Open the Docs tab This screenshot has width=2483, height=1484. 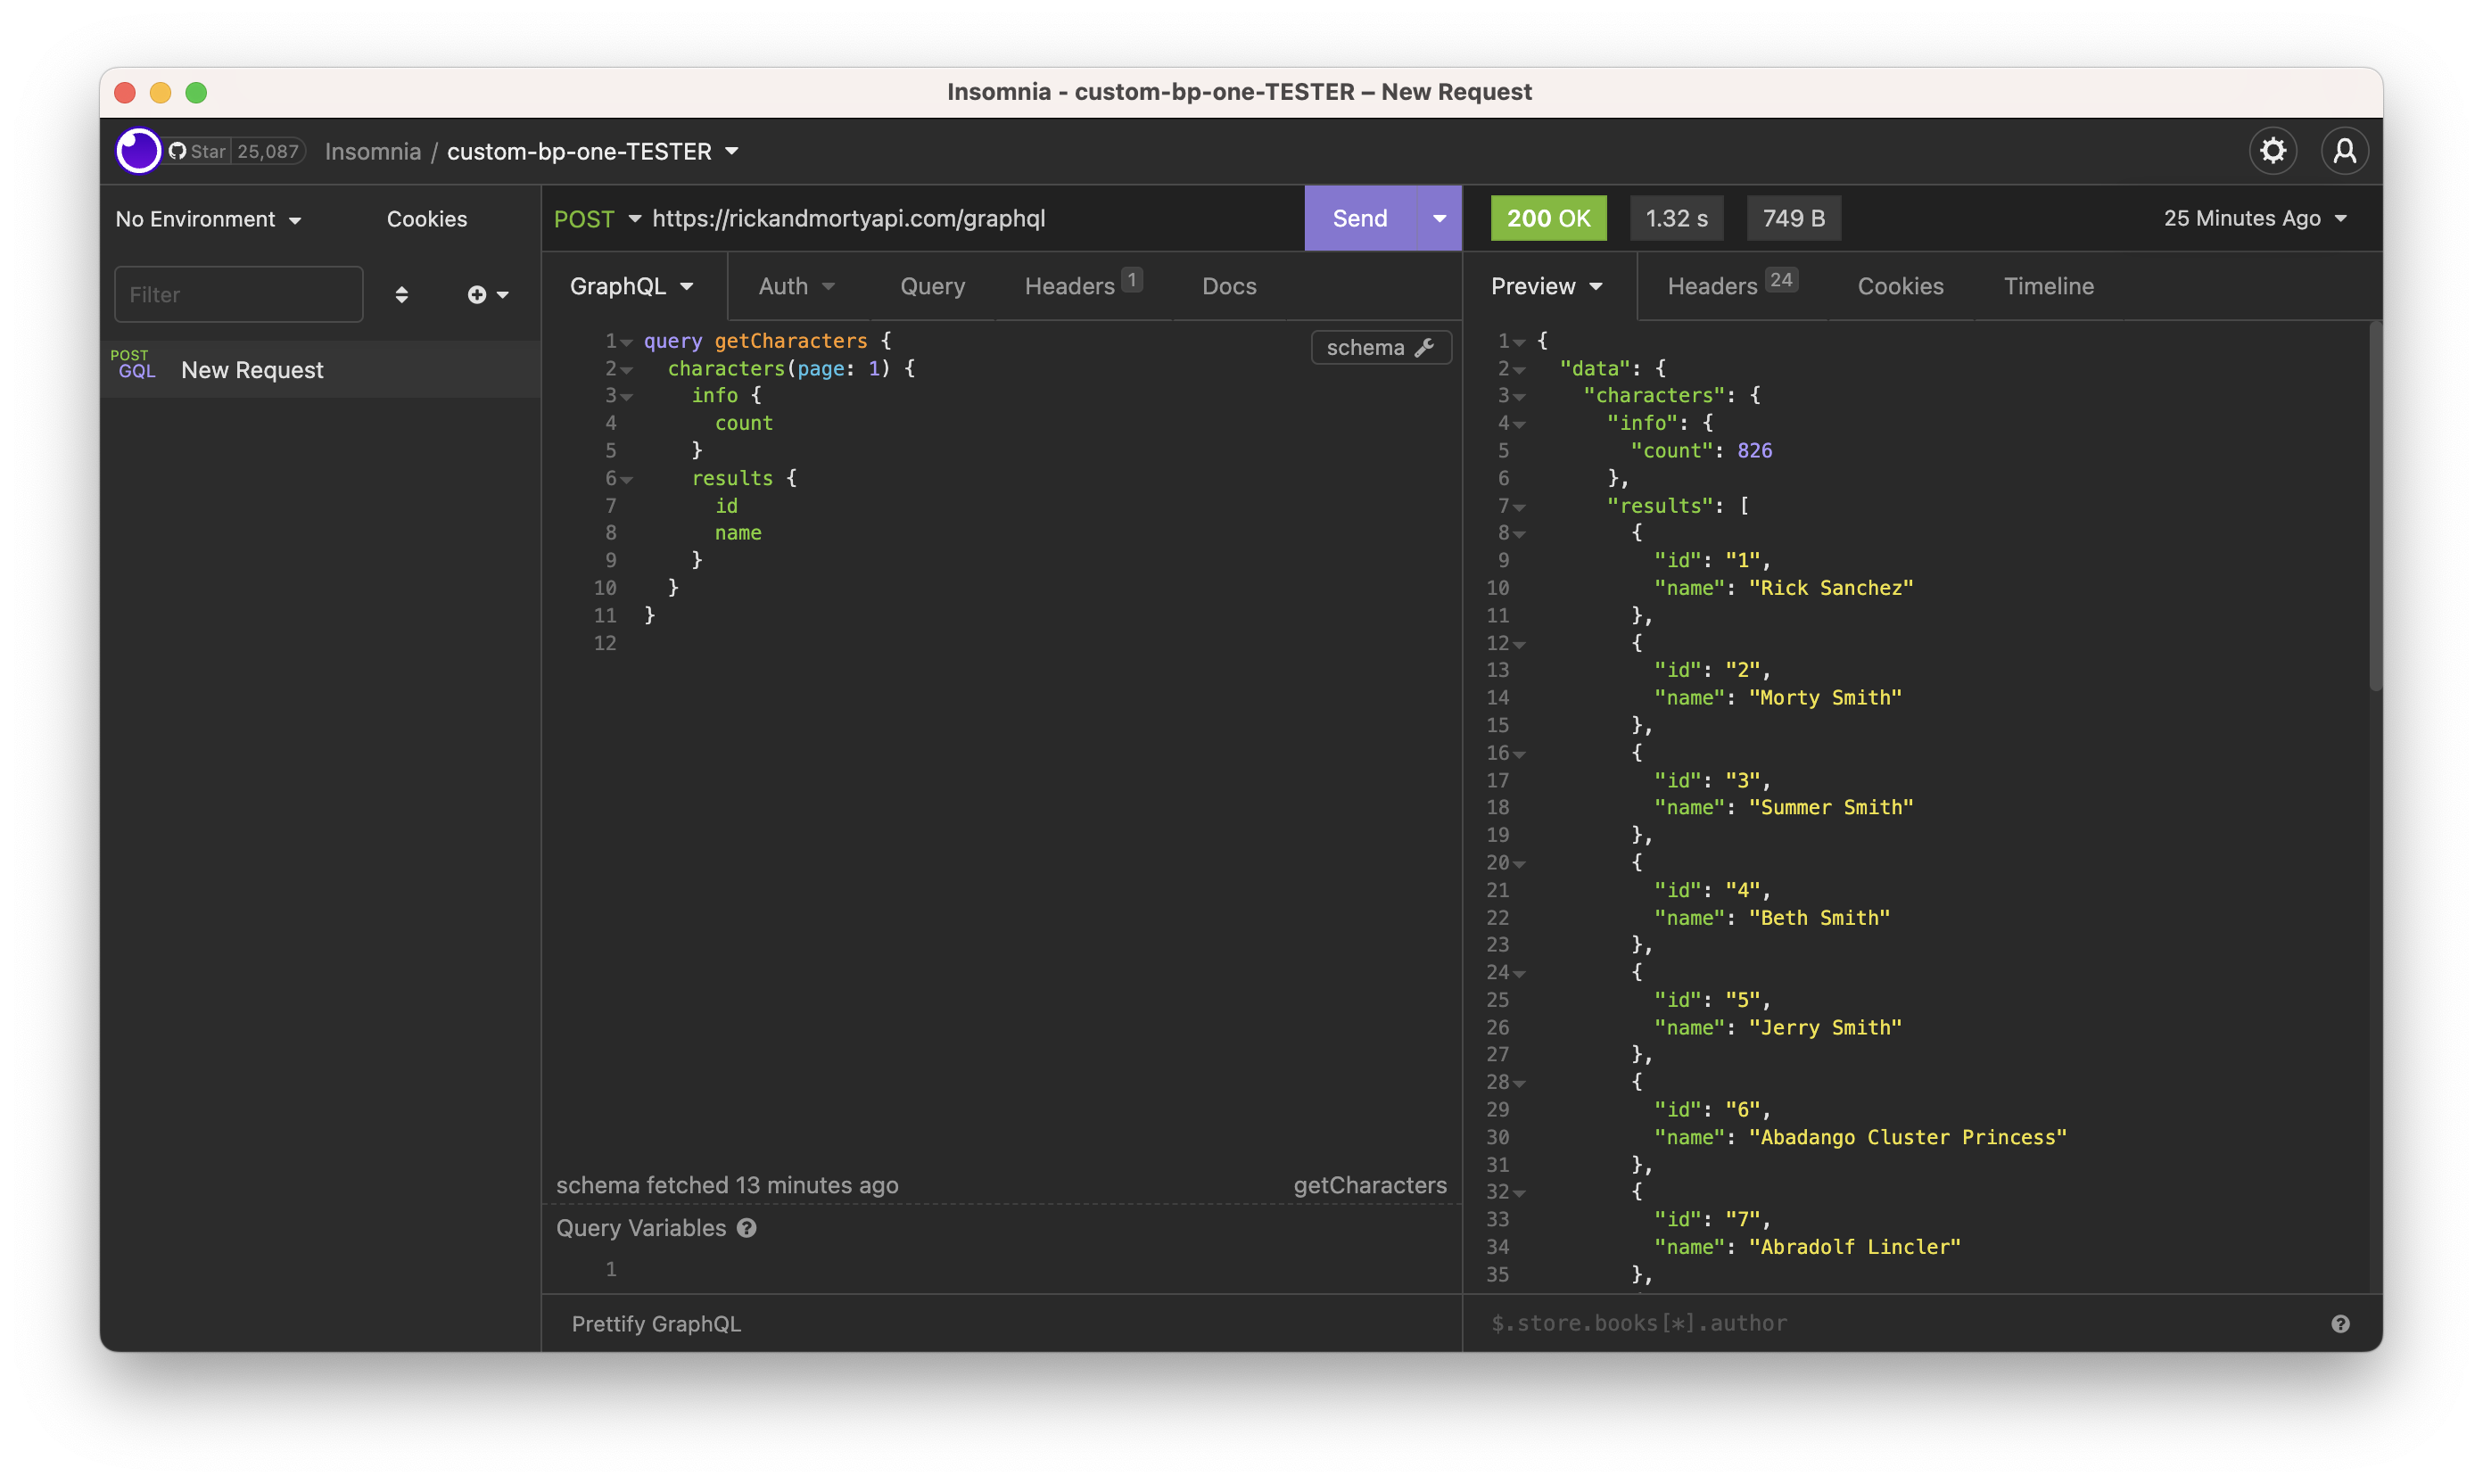1229,286
